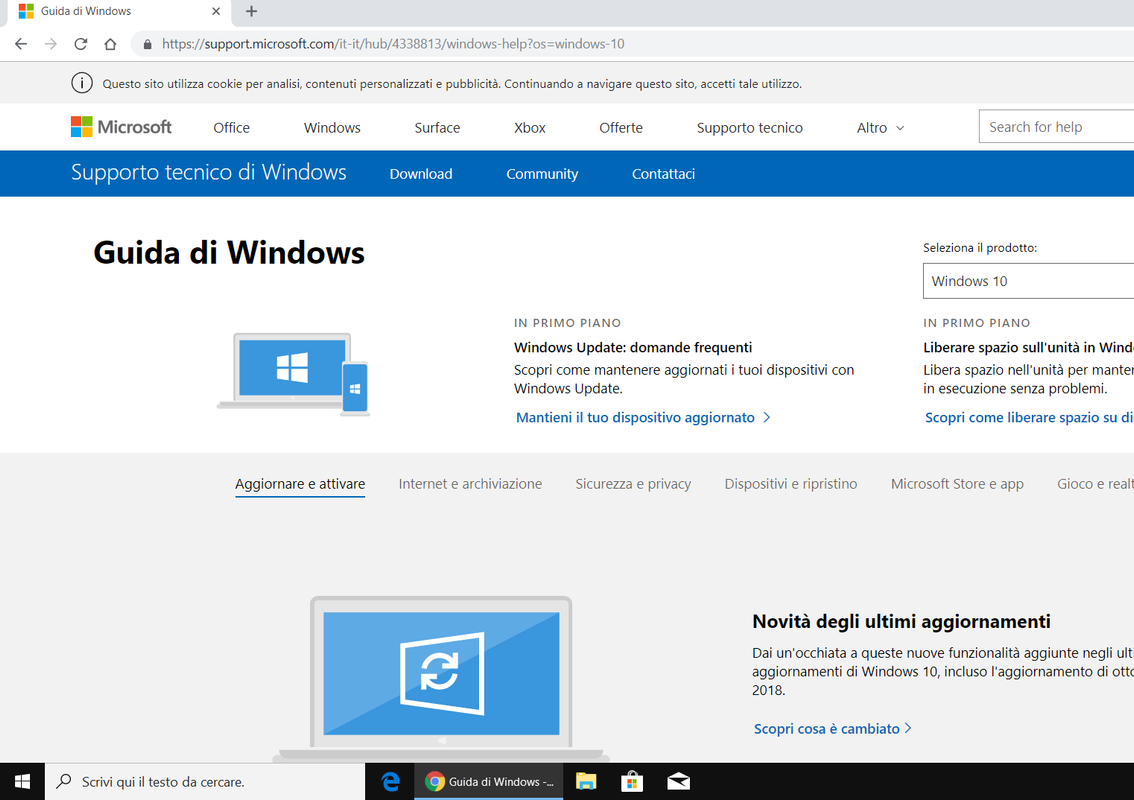Click the cookie notice info icon
This screenshot has width=1134, height=800.
(x=82, y=83)
